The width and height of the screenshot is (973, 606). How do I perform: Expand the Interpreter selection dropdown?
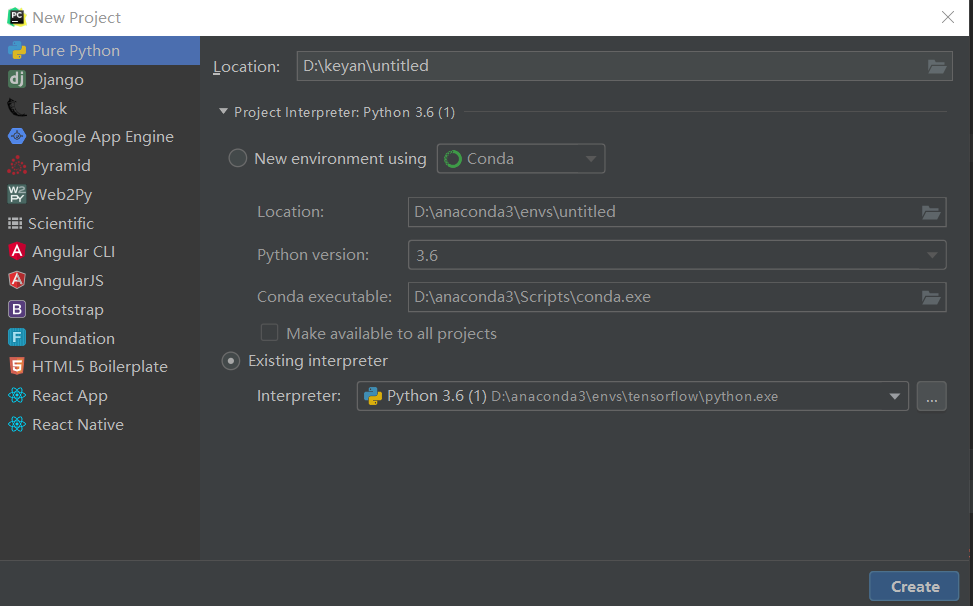point(895,397)
